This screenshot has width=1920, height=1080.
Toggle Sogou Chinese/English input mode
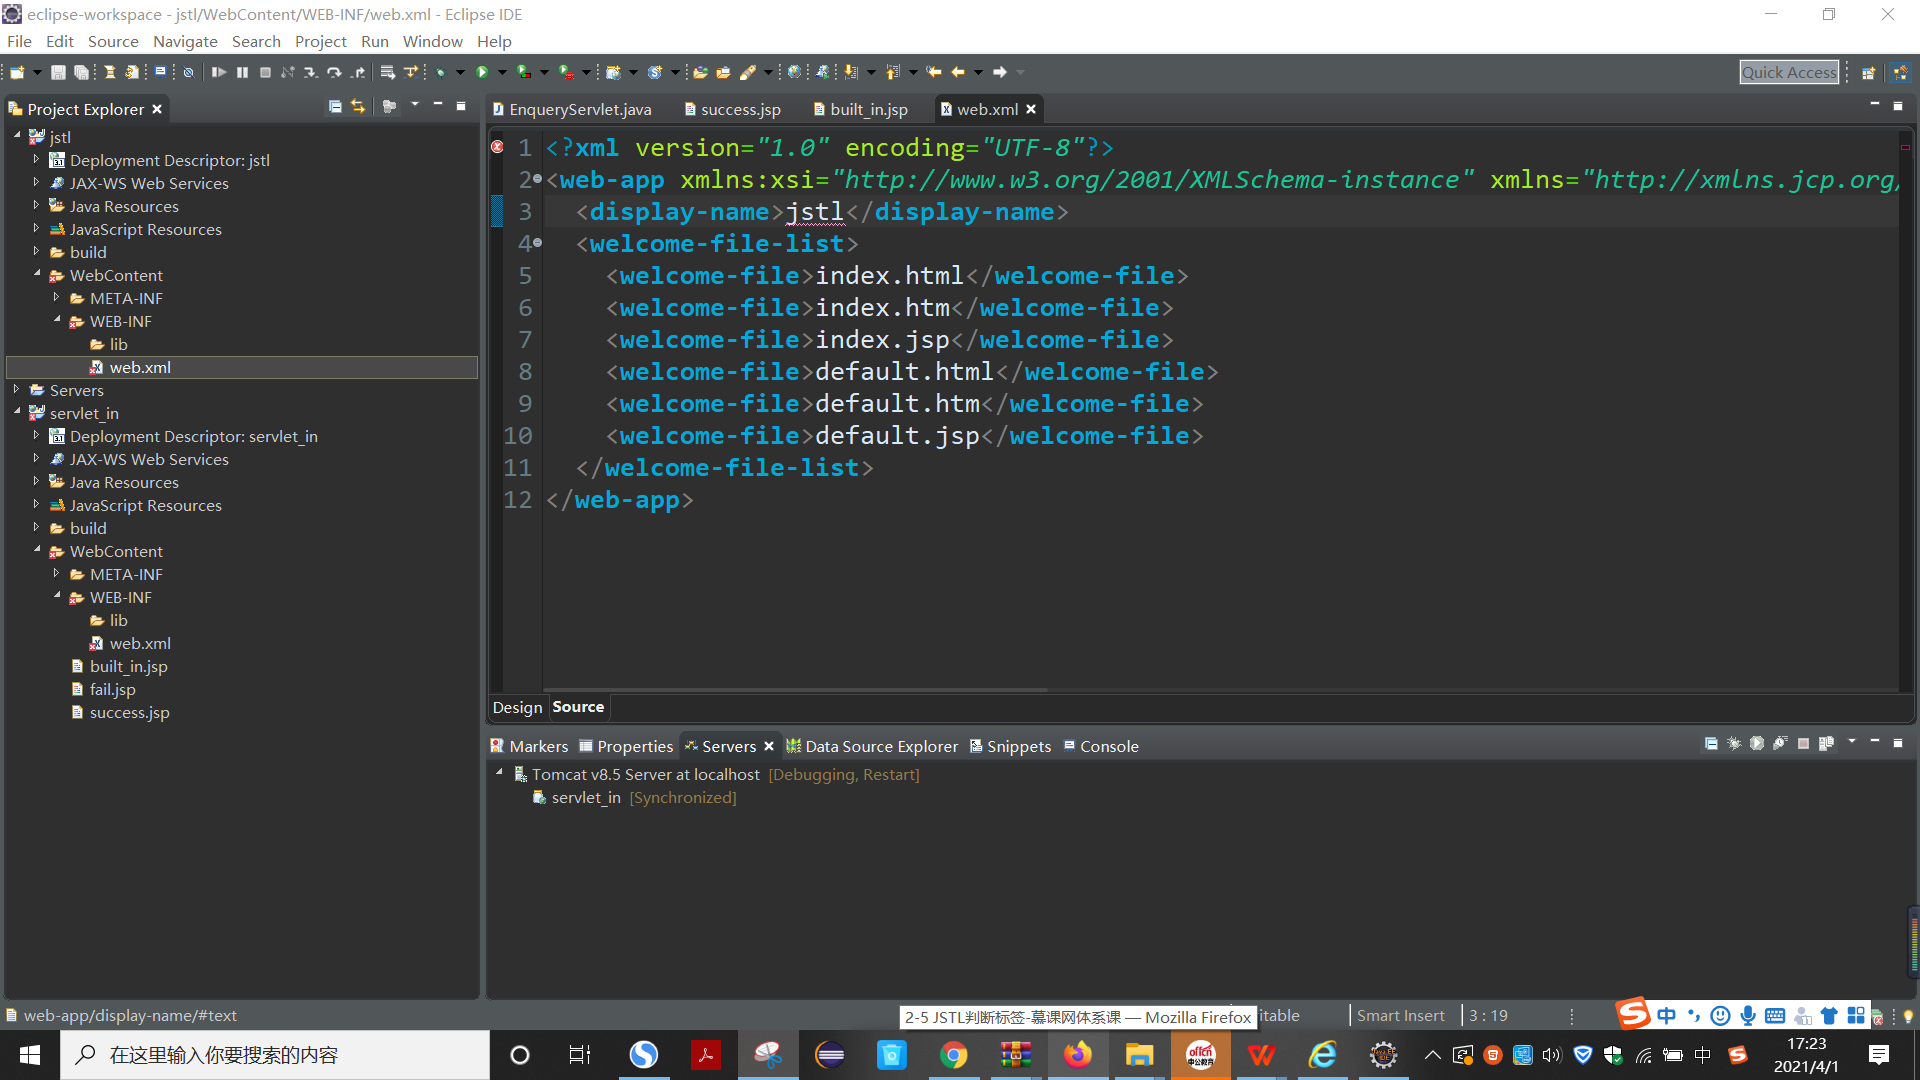(1666, 1016)
